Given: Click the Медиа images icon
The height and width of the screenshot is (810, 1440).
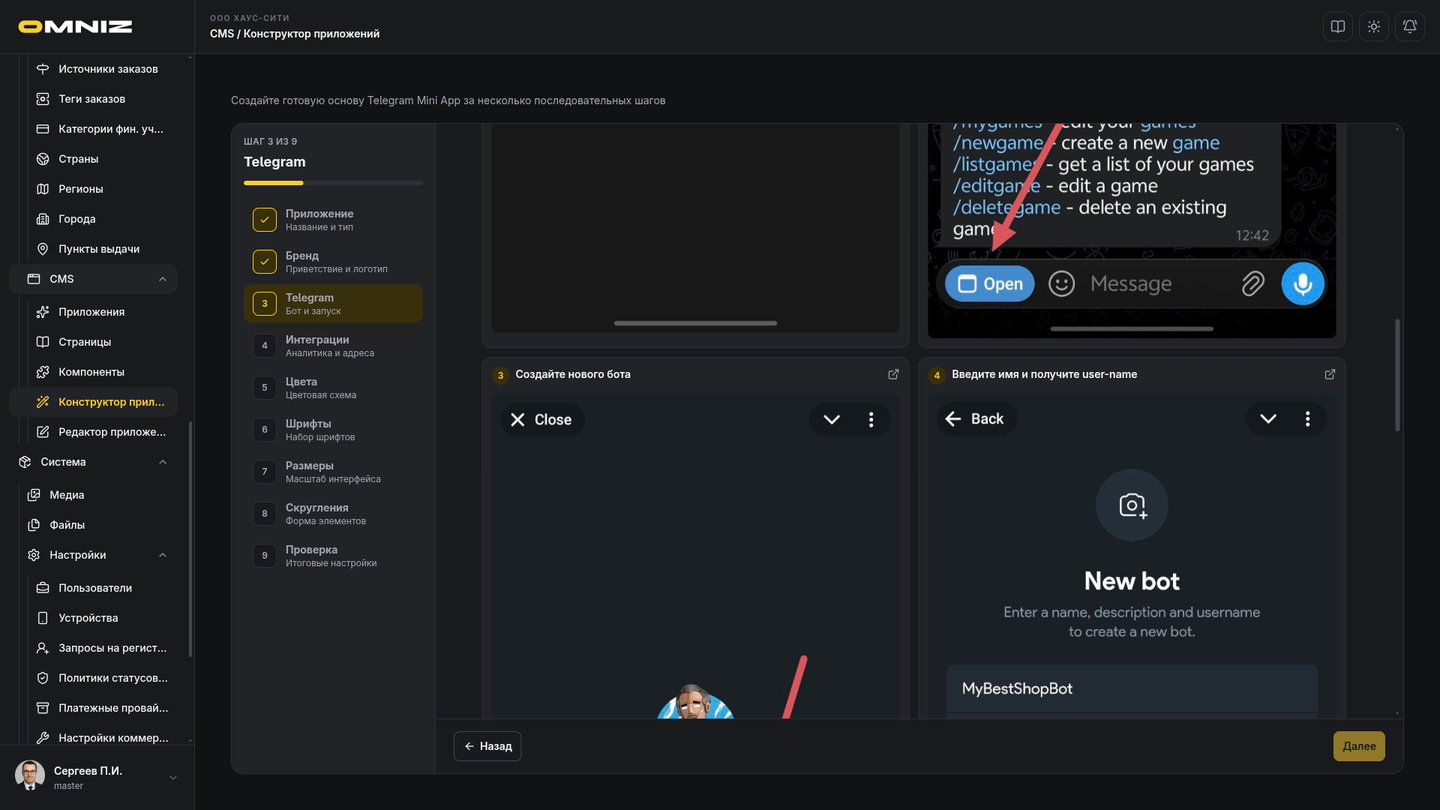Looking at the screenshot, I should tap(34, 495).
